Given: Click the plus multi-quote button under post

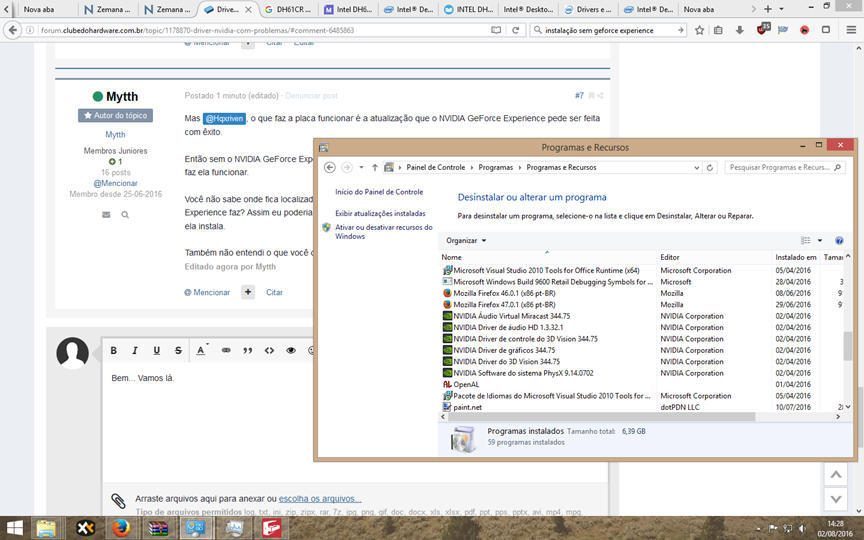Looking at the screenshot, I should pos(248,293).
